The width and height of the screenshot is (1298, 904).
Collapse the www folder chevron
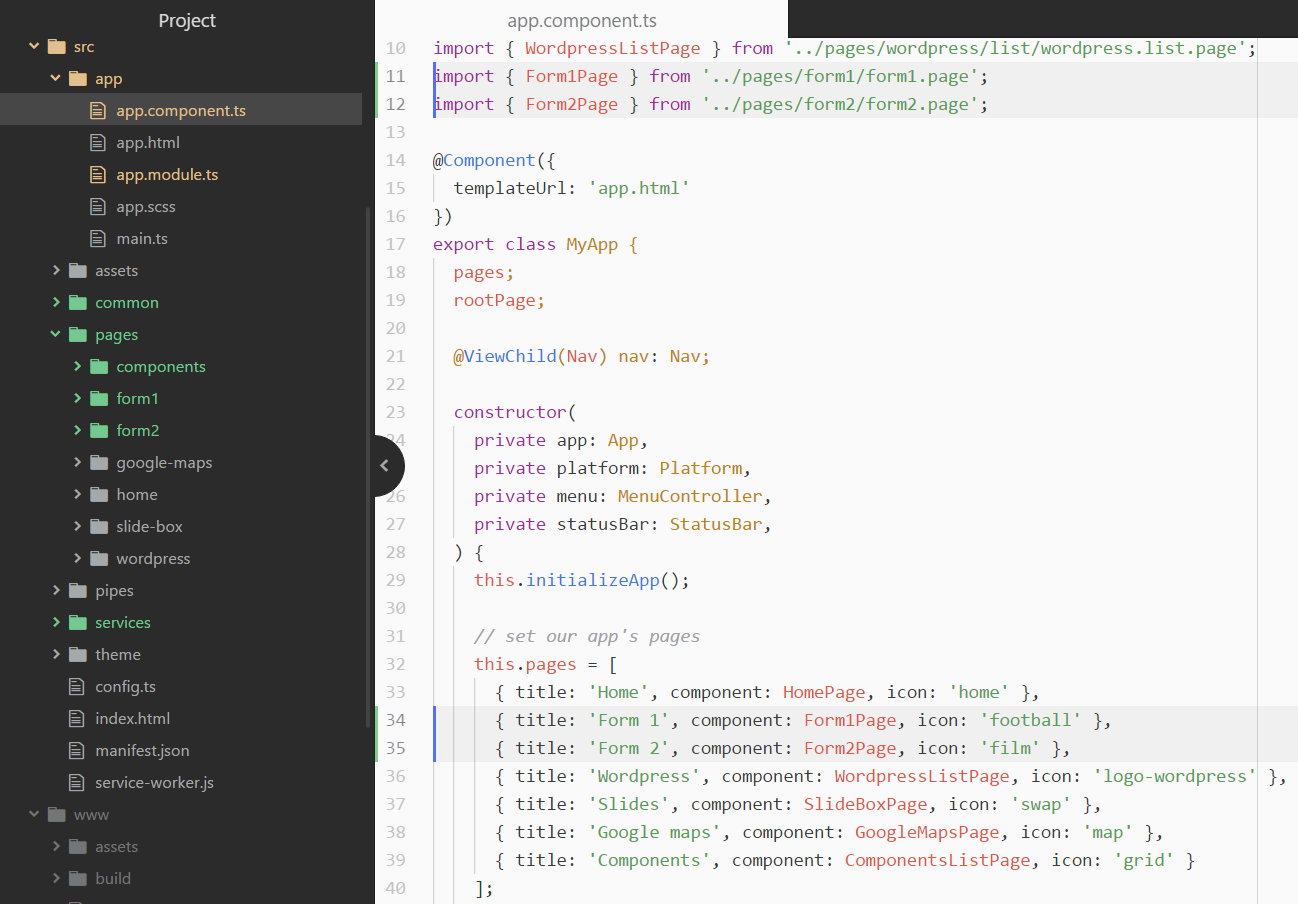(x=35, y=814)
